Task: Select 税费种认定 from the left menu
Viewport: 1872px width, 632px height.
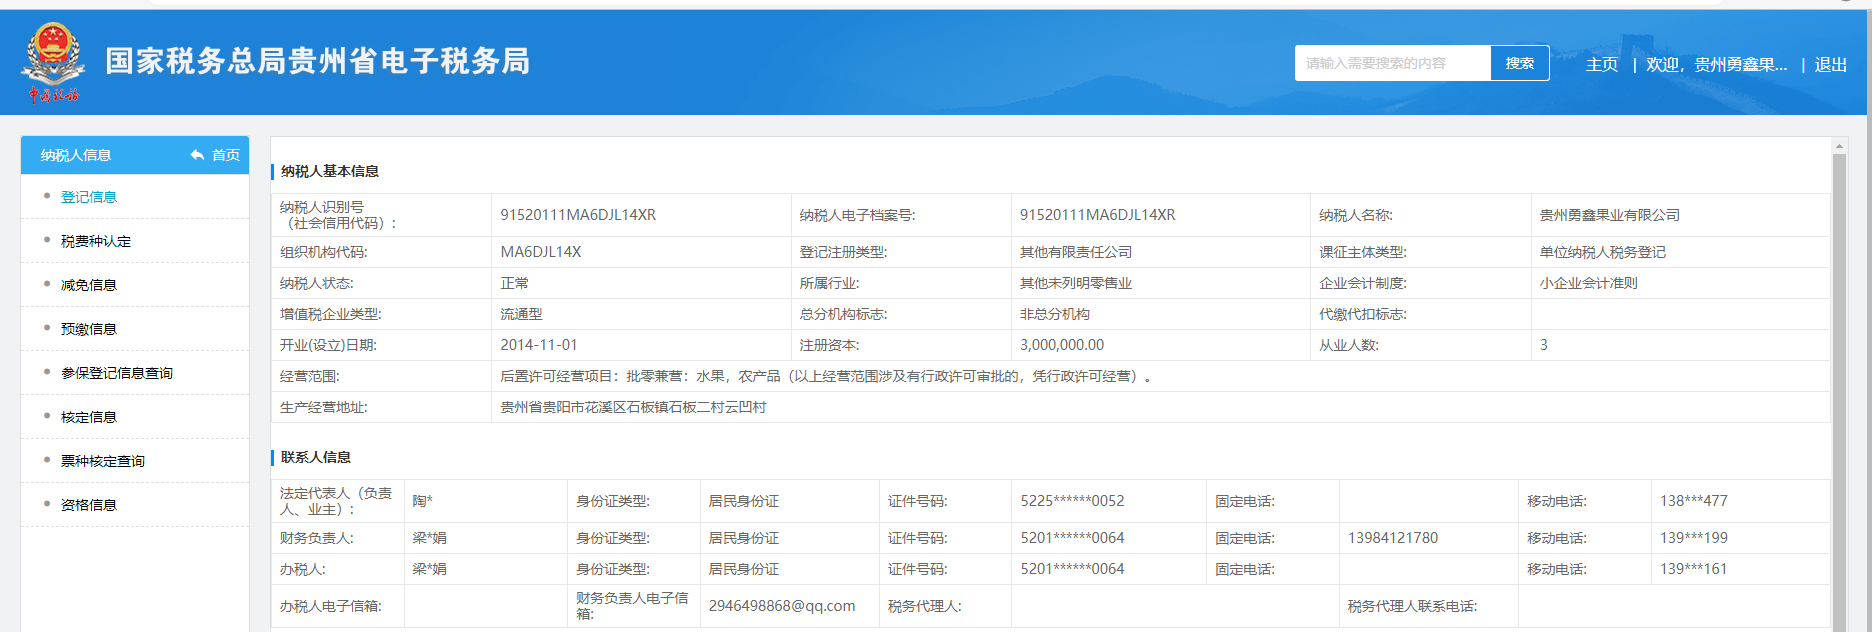Action: [96, 241]
